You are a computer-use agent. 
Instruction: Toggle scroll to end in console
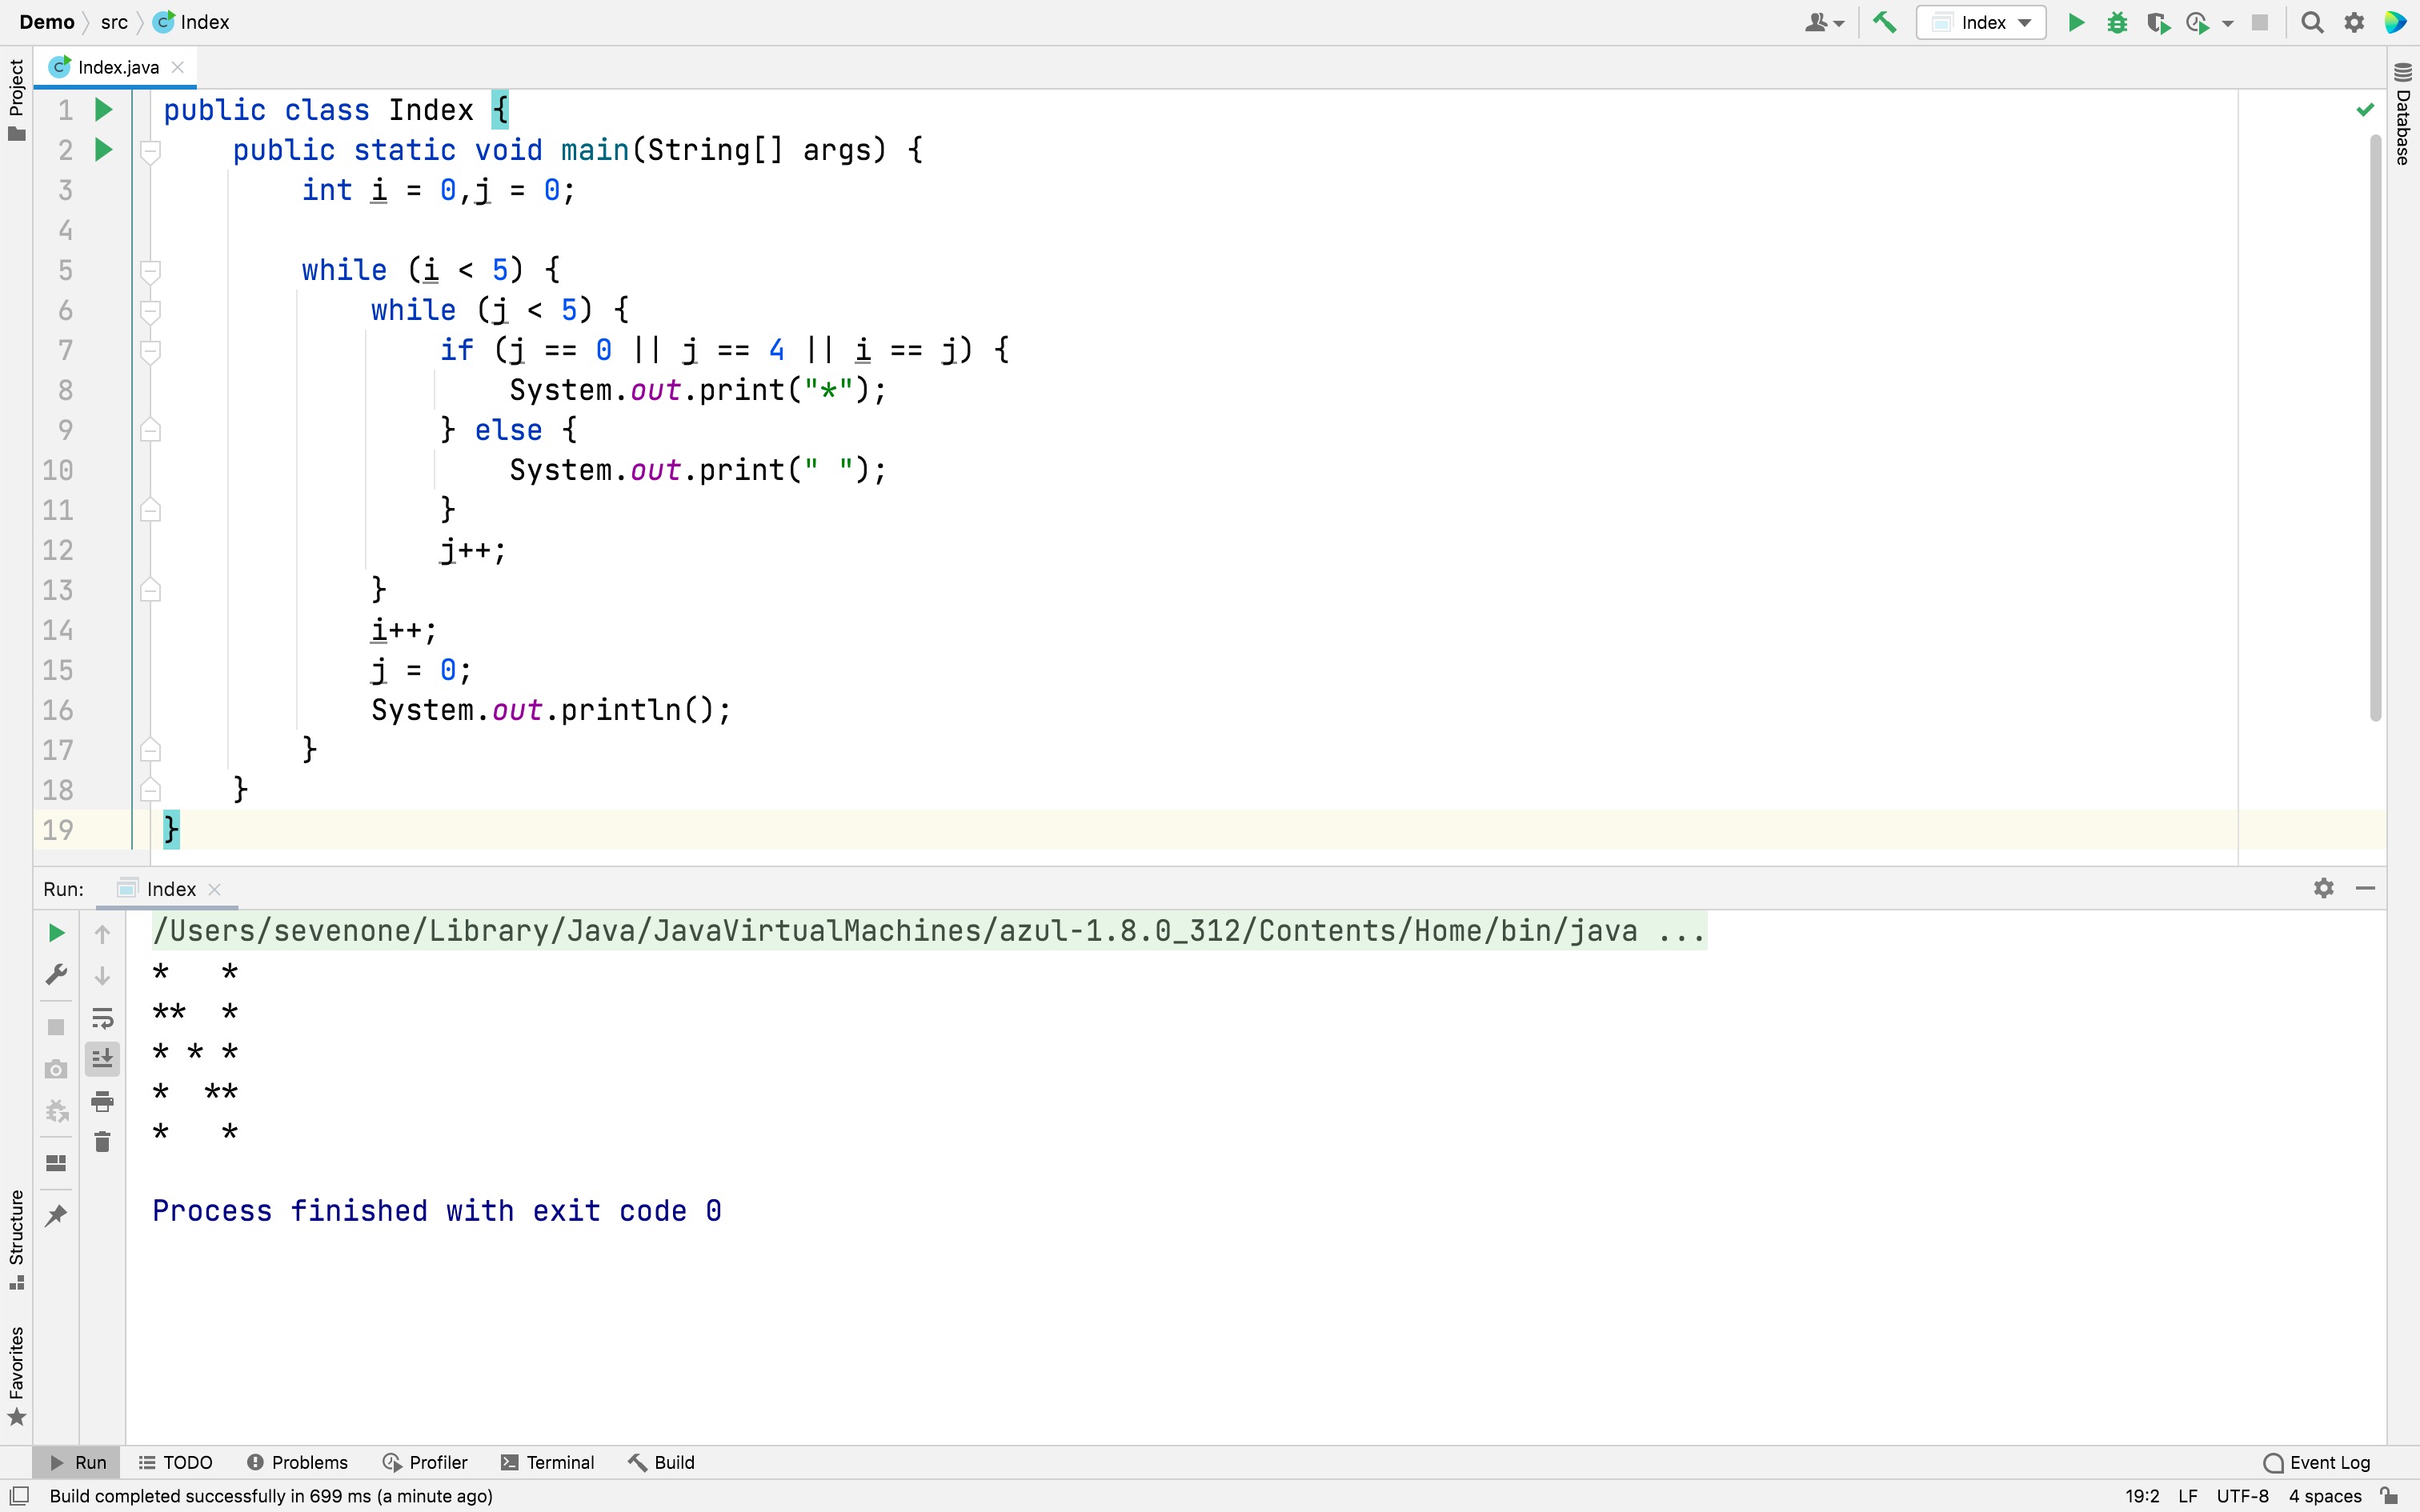[x=102, y=1058]
